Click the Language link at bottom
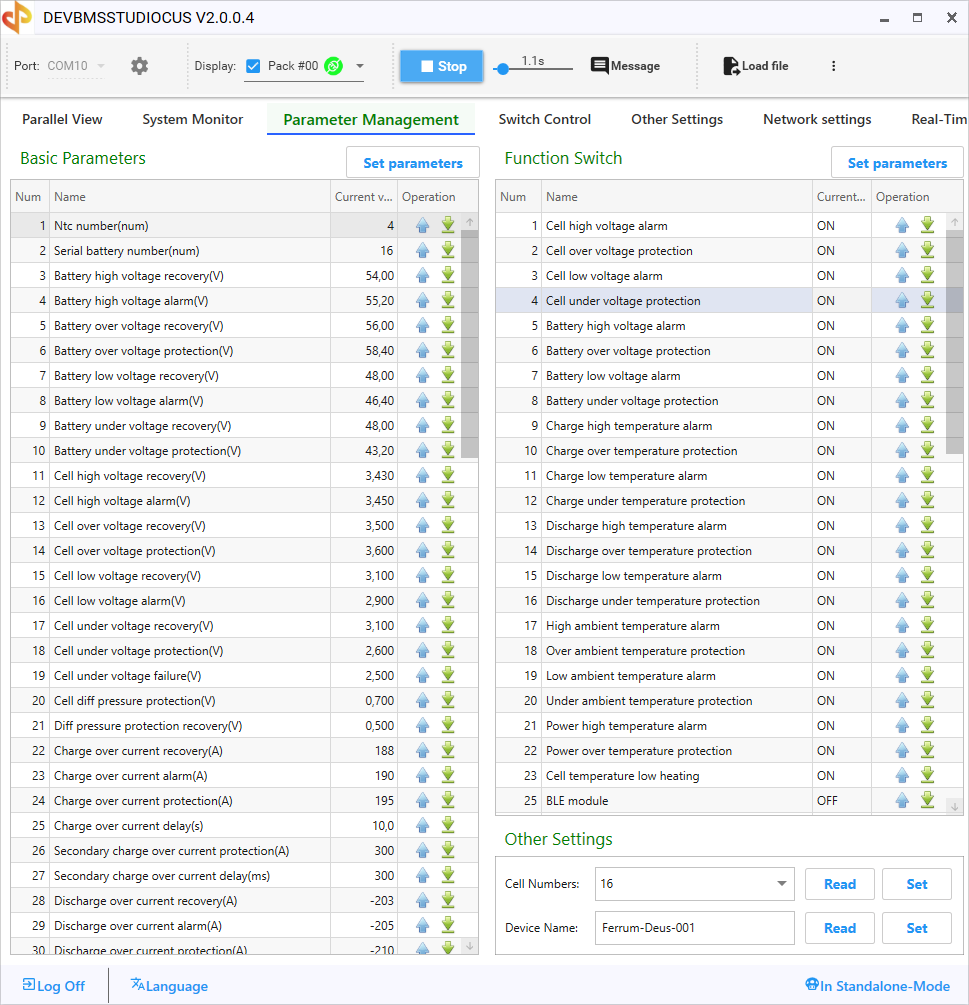Screen dimensions: 969x1005 169,986
